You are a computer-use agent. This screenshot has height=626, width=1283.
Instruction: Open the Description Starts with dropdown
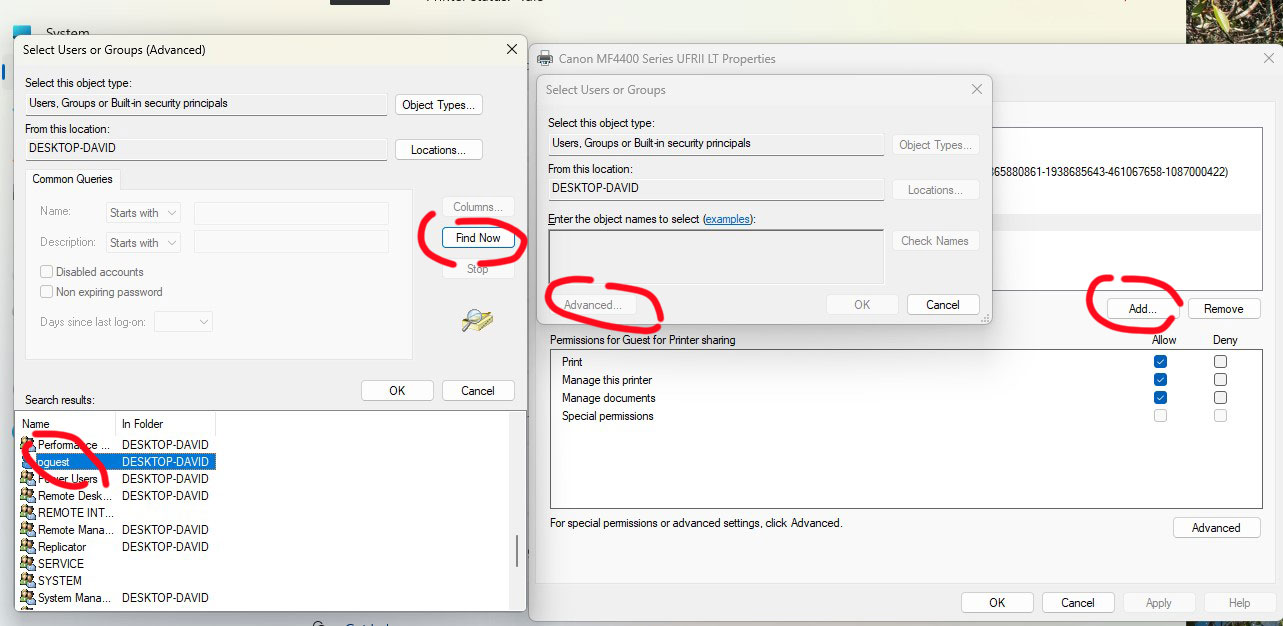[x=143, y=242]
